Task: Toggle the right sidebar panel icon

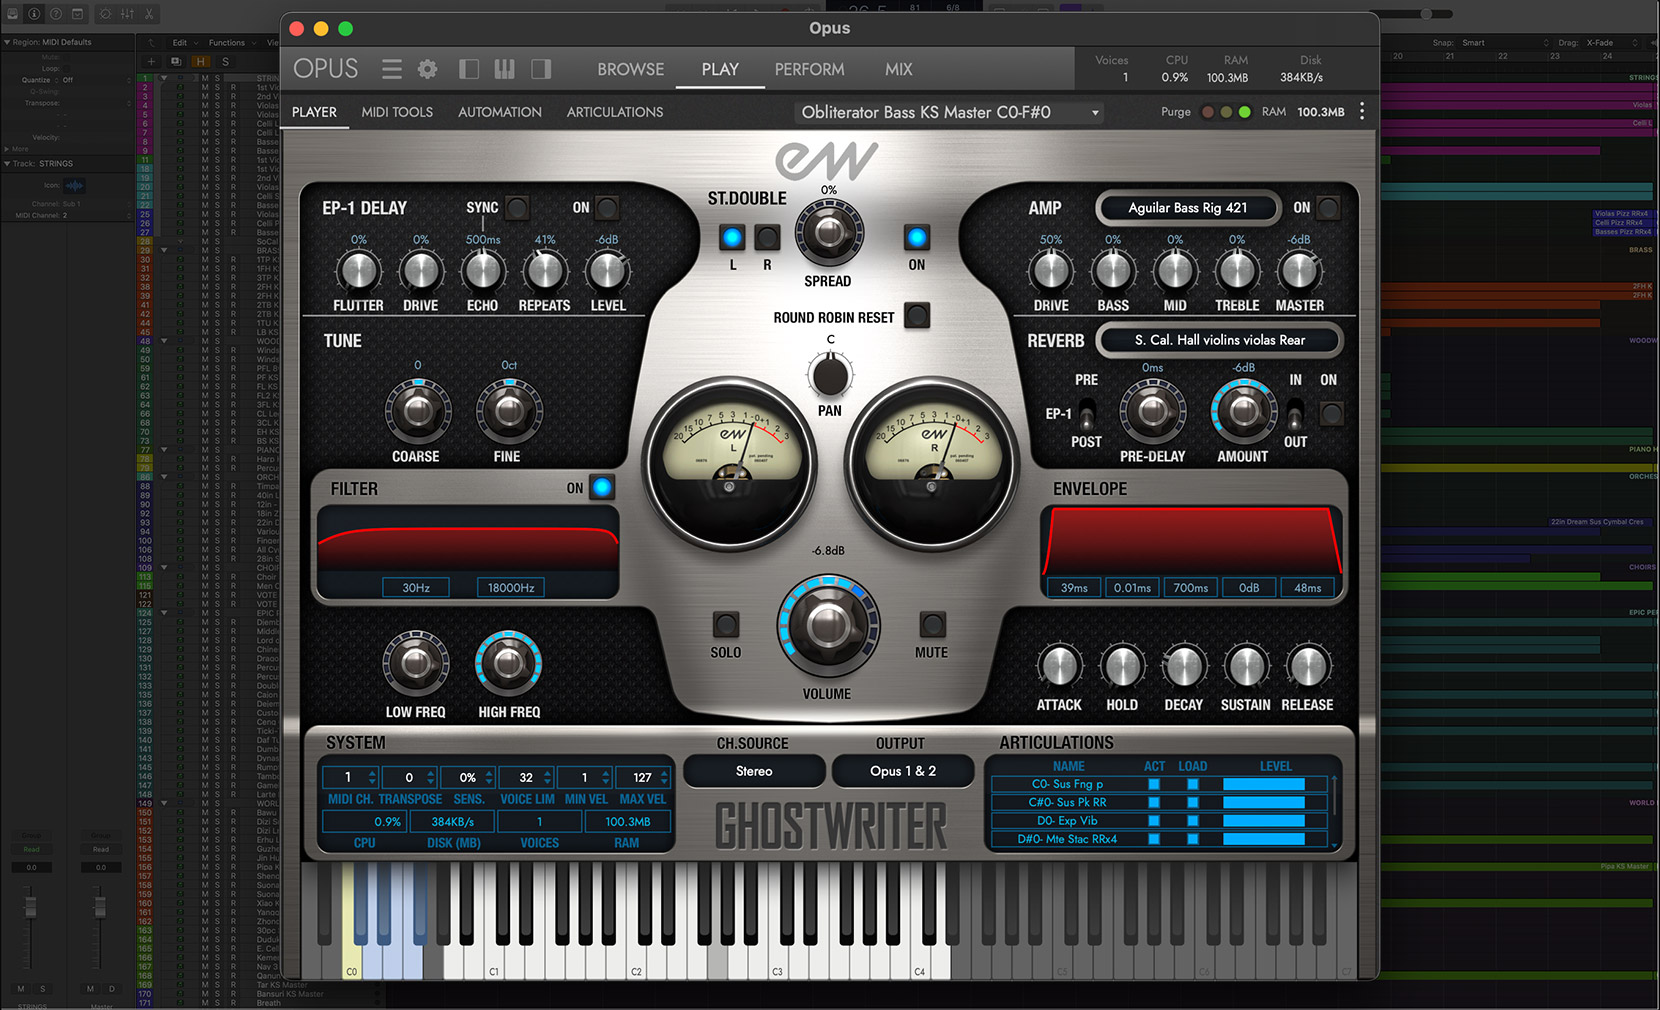Action: point(541,69)
